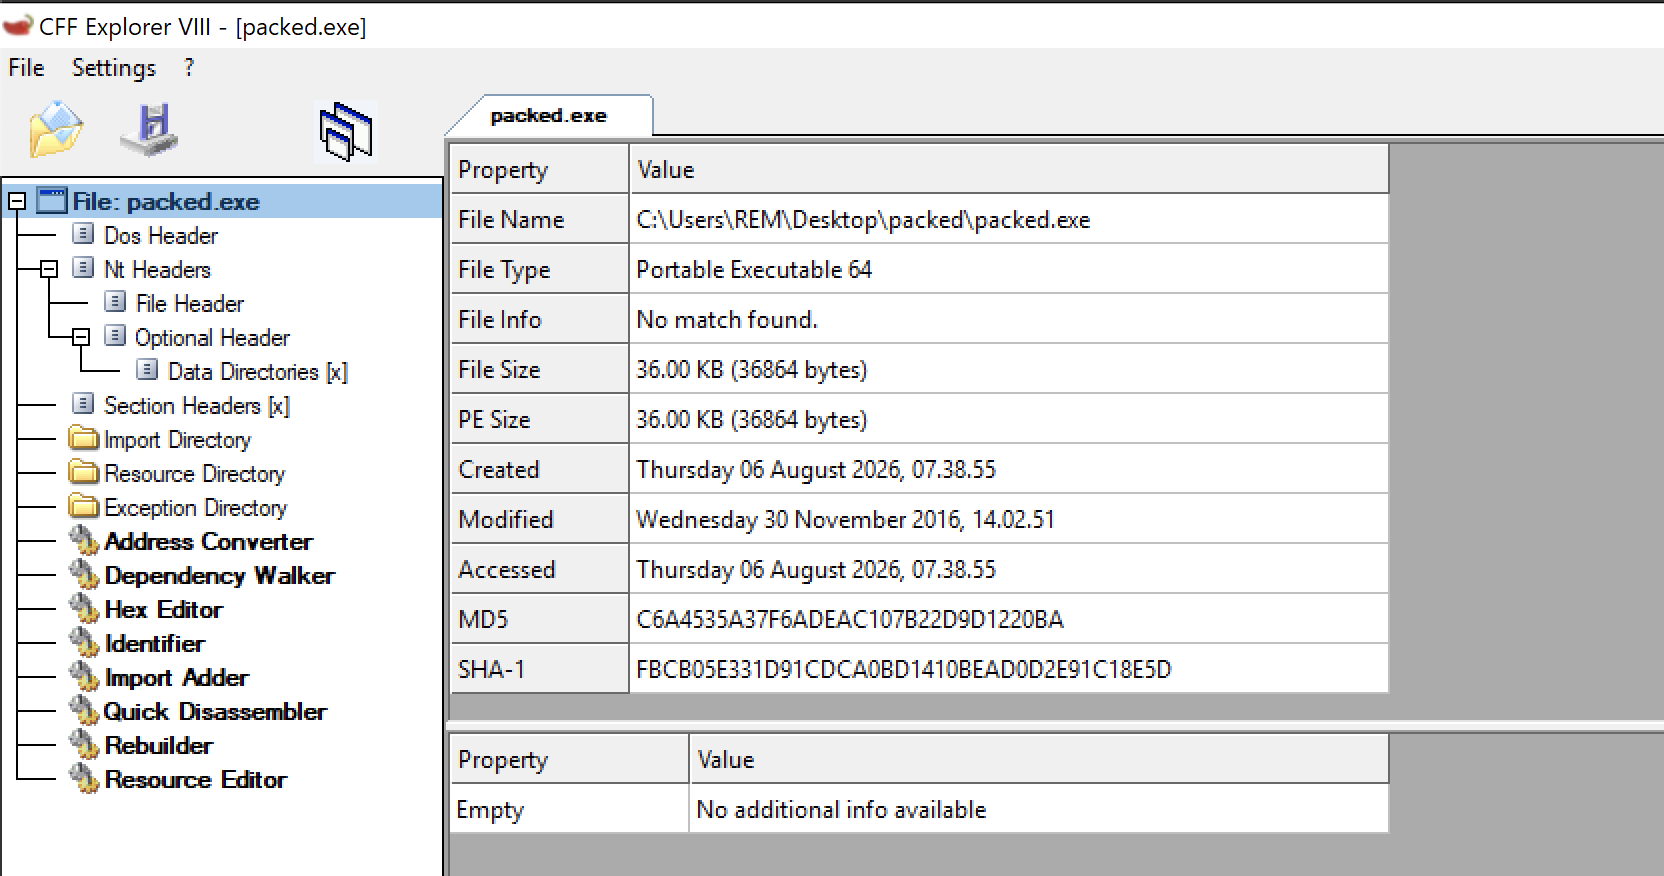Select the Data Directories [x] label

coord(258,371)
